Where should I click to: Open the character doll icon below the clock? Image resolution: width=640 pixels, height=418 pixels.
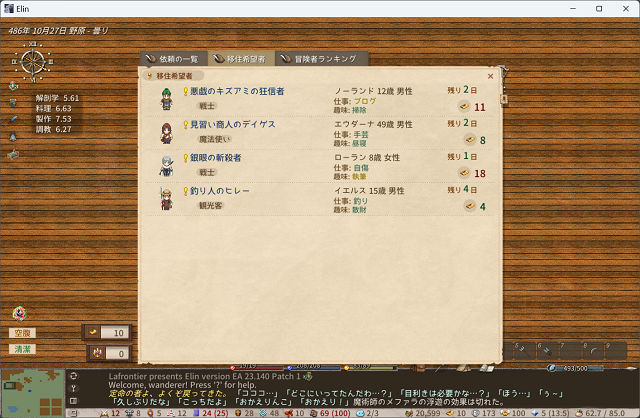(13, 86)
